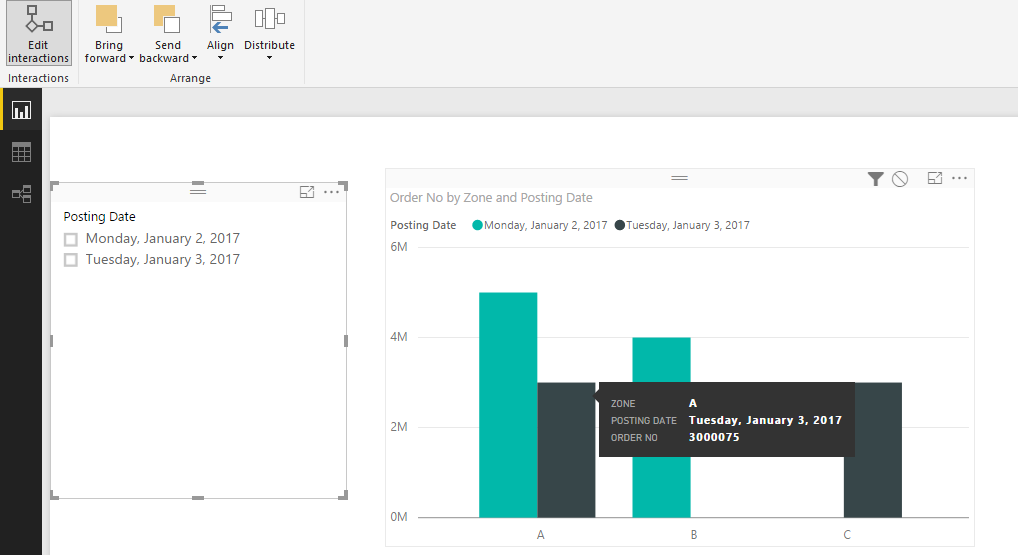Click x-axis label C

pyautogui.click(x=847, y=535)
